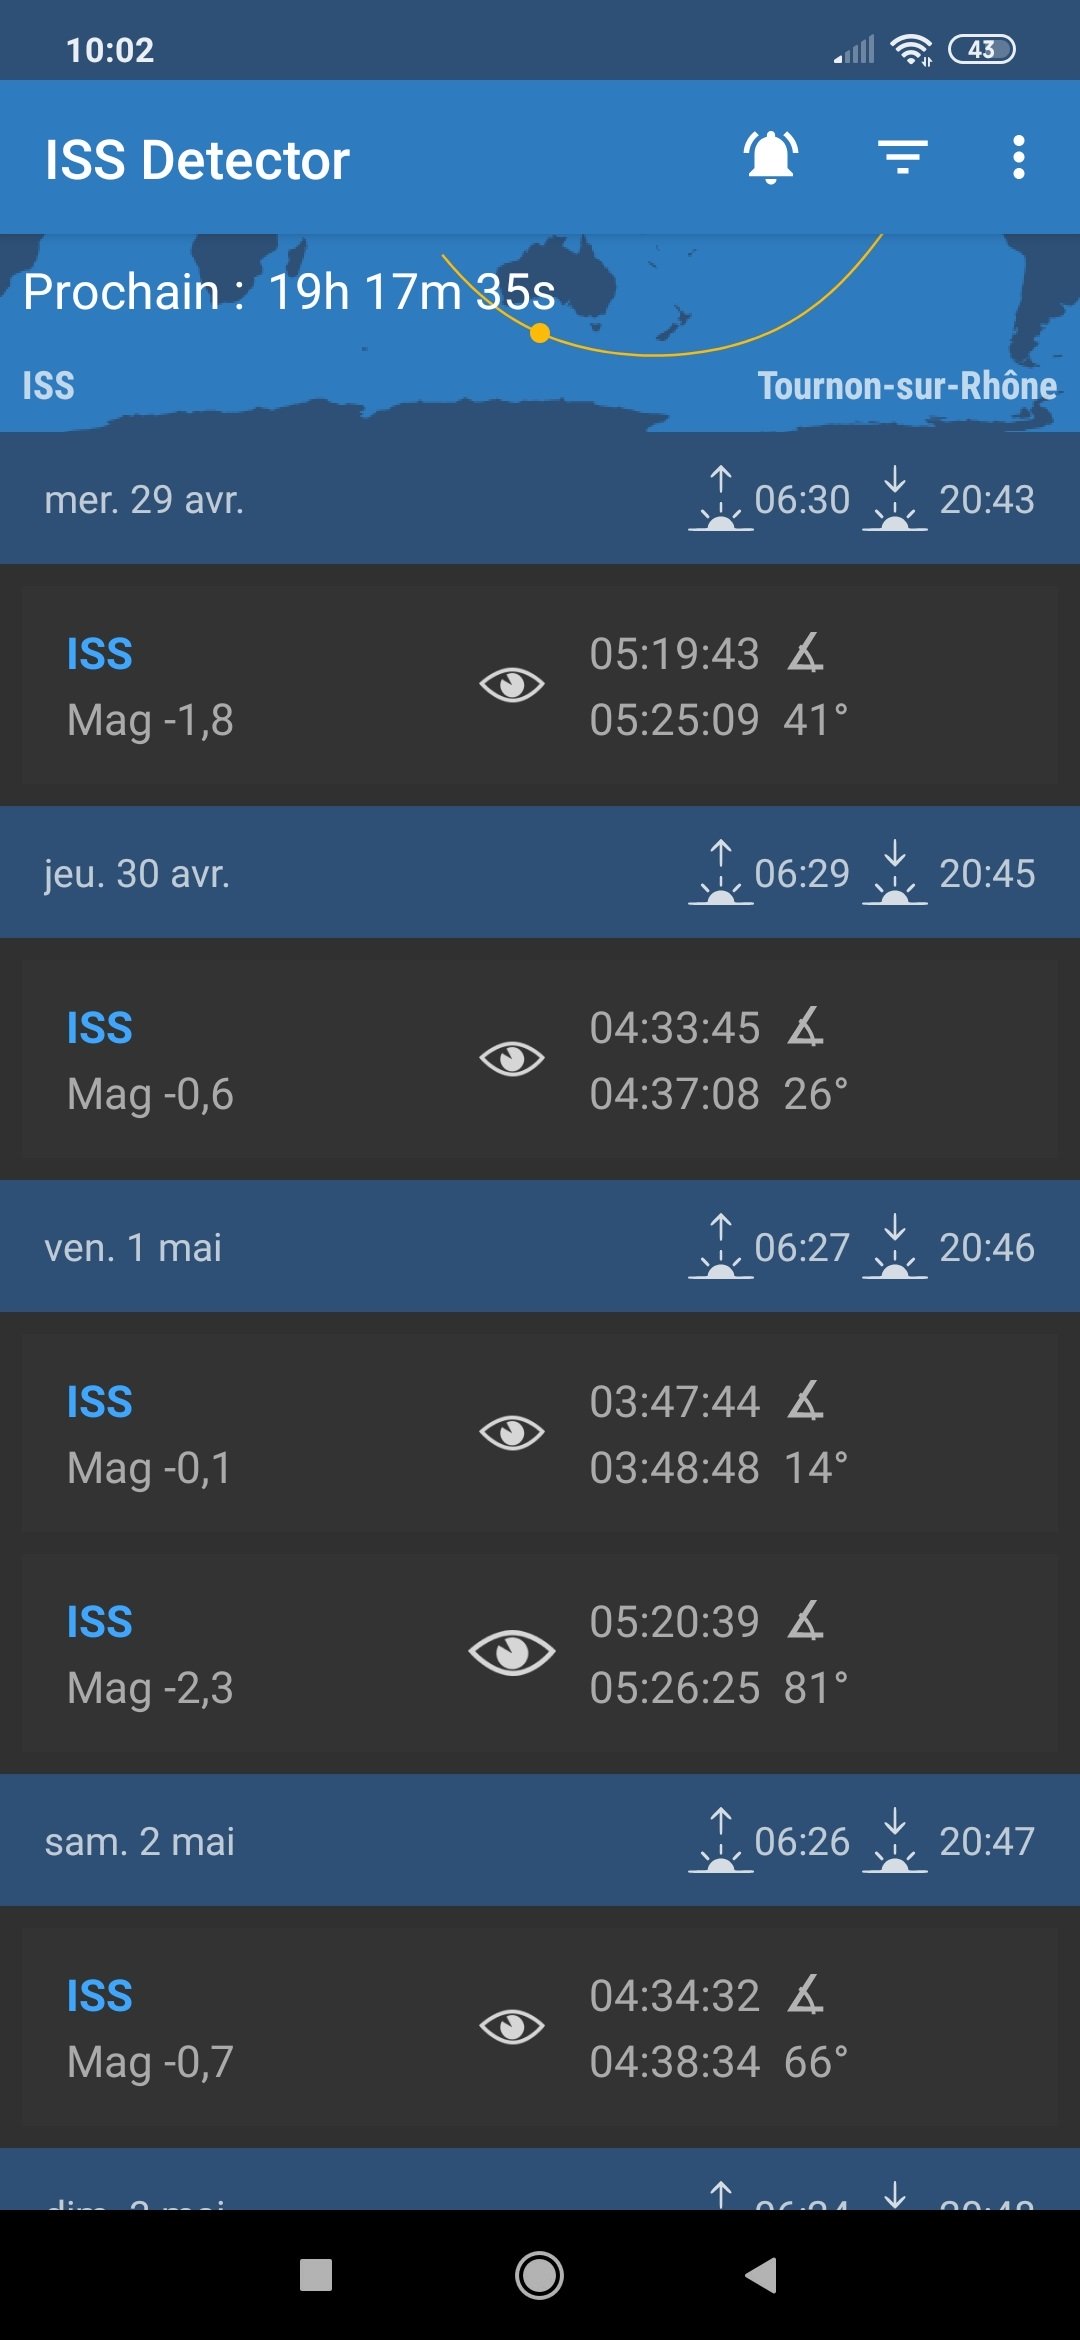Tap the notification bell alarm icon
Viewport: 1080px width, 2340px height.
coord(770,158)
